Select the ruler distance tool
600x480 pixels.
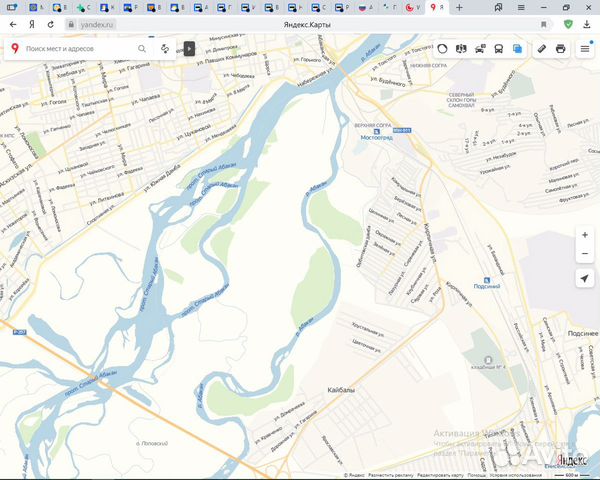pos(541,49)
